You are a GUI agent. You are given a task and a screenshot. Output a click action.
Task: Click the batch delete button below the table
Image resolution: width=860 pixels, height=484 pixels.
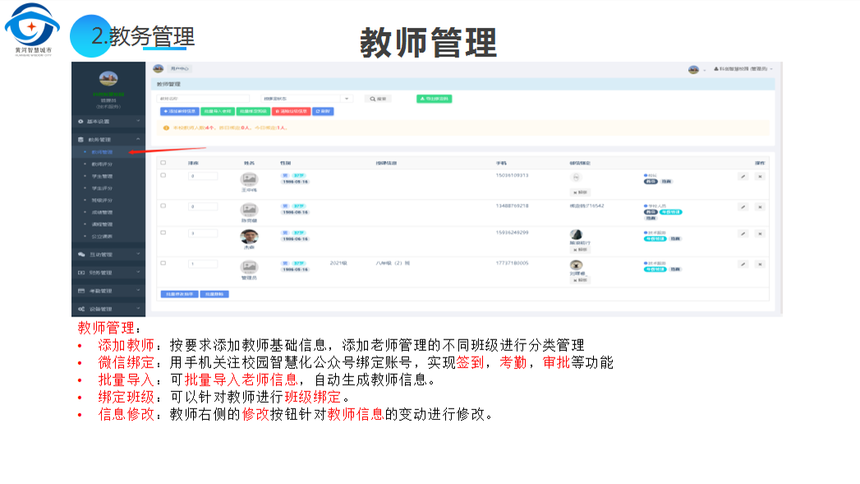tap(214, 294)
